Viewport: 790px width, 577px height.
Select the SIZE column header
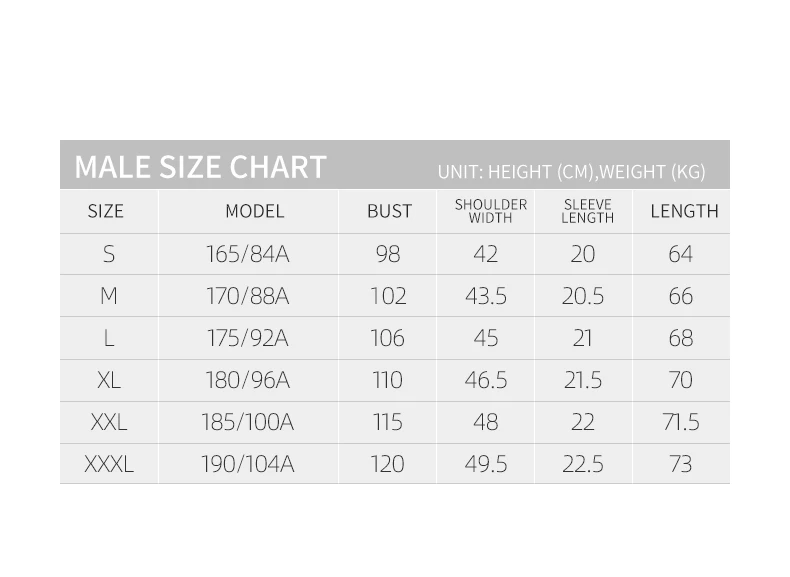point(106,211)
